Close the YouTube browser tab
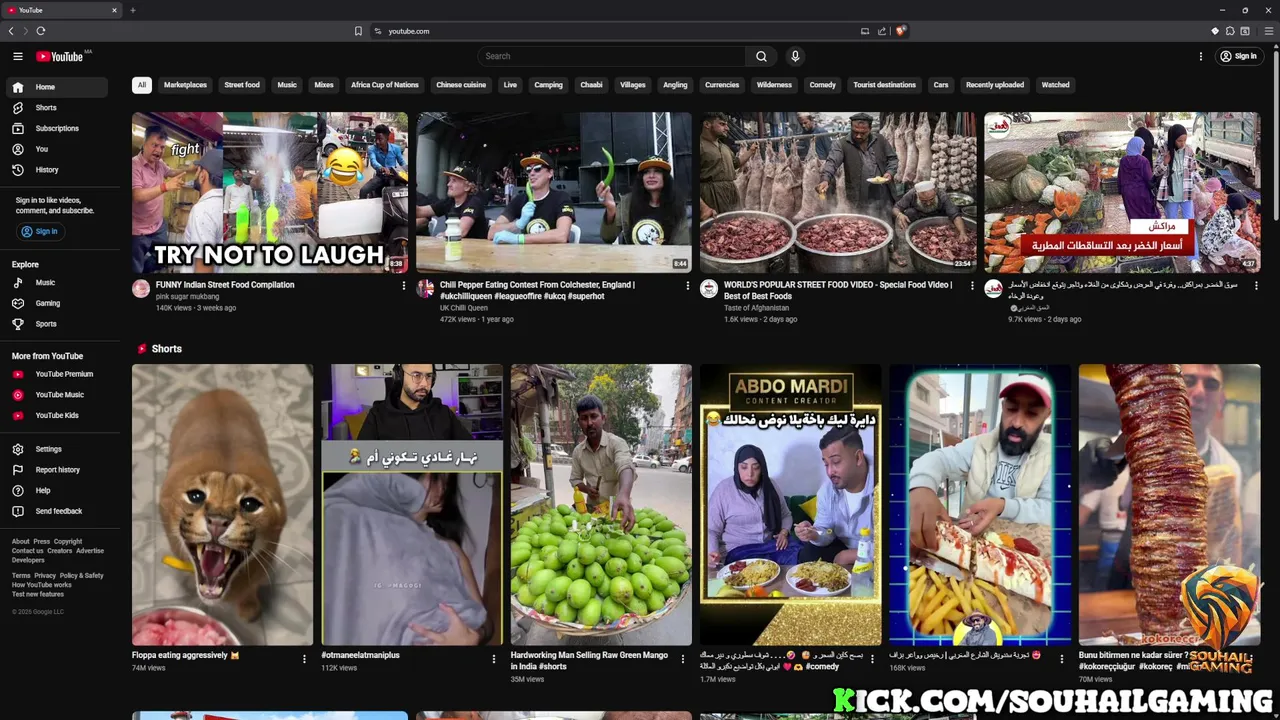 coord(114,10)
